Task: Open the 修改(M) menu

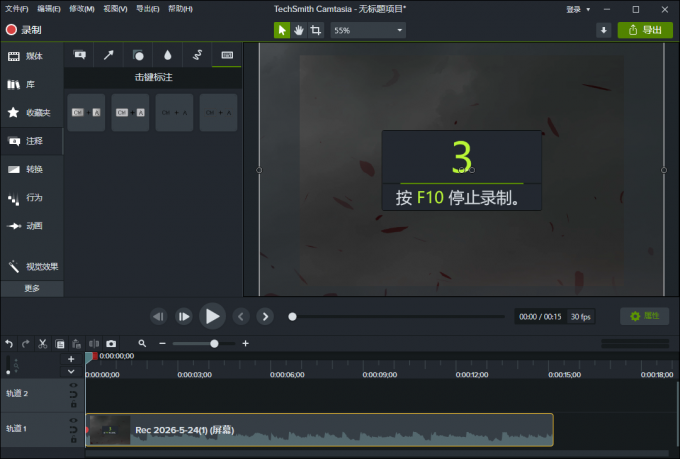Action: pos(82,9)
